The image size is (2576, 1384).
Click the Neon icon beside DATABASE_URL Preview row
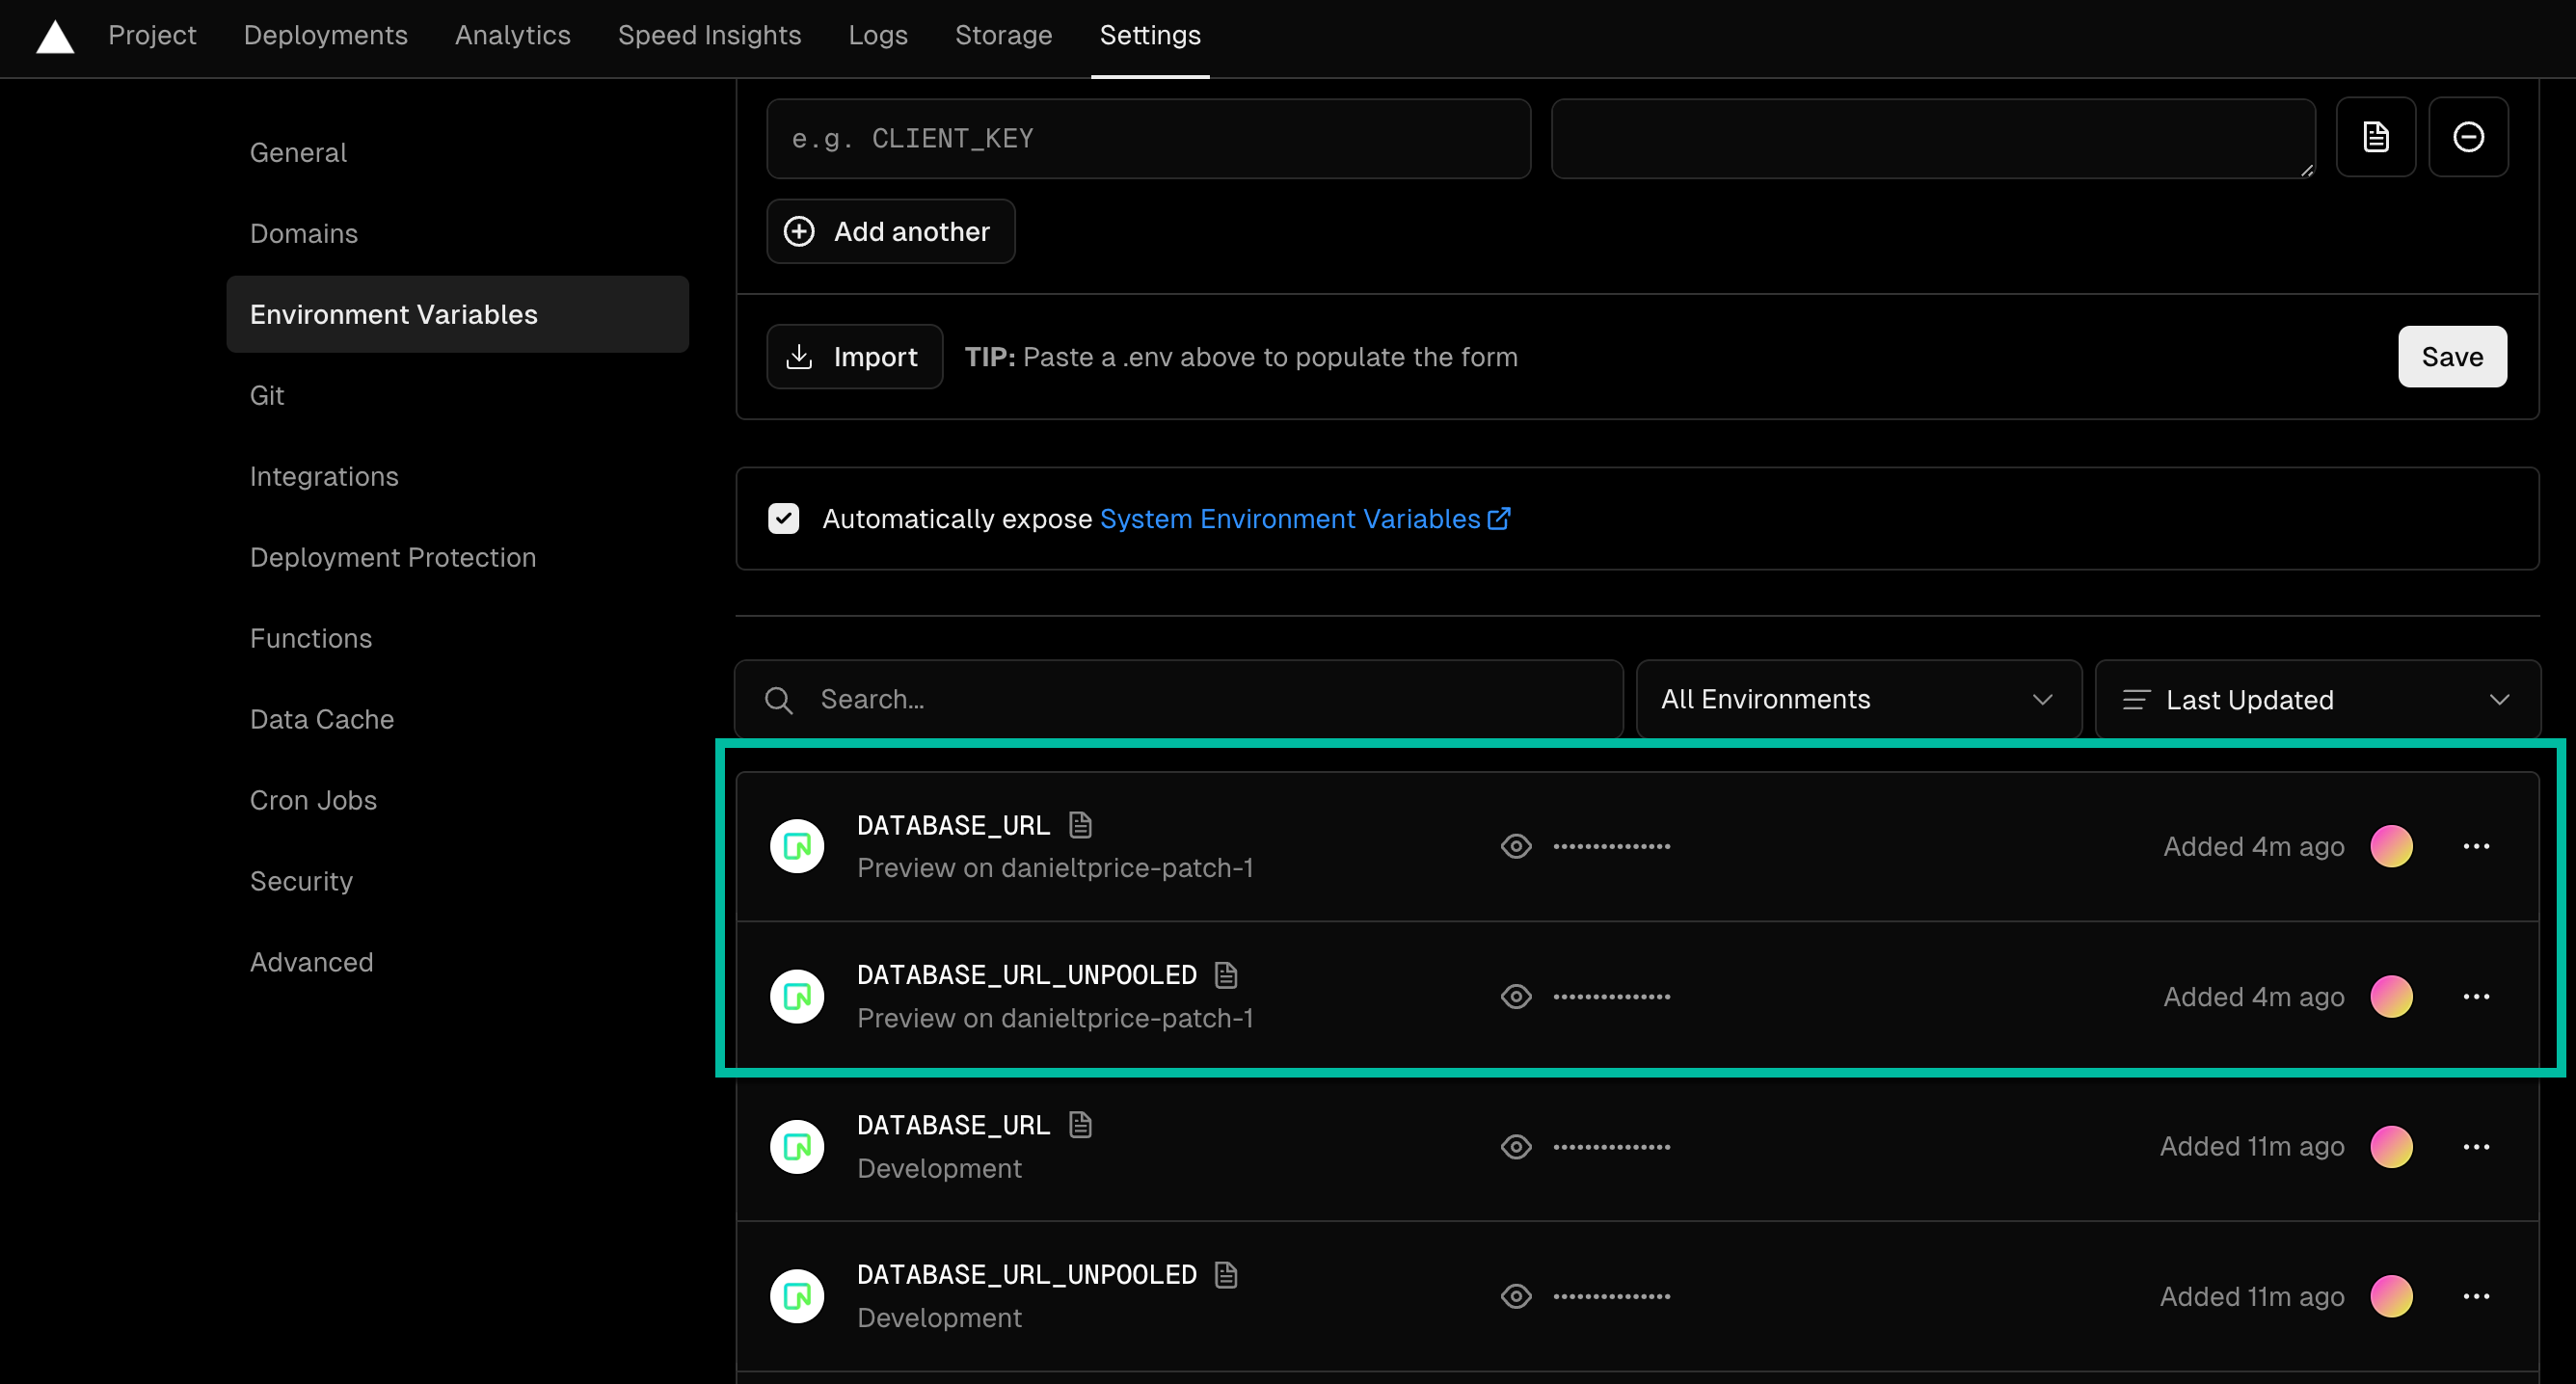[x=796, y=845]
